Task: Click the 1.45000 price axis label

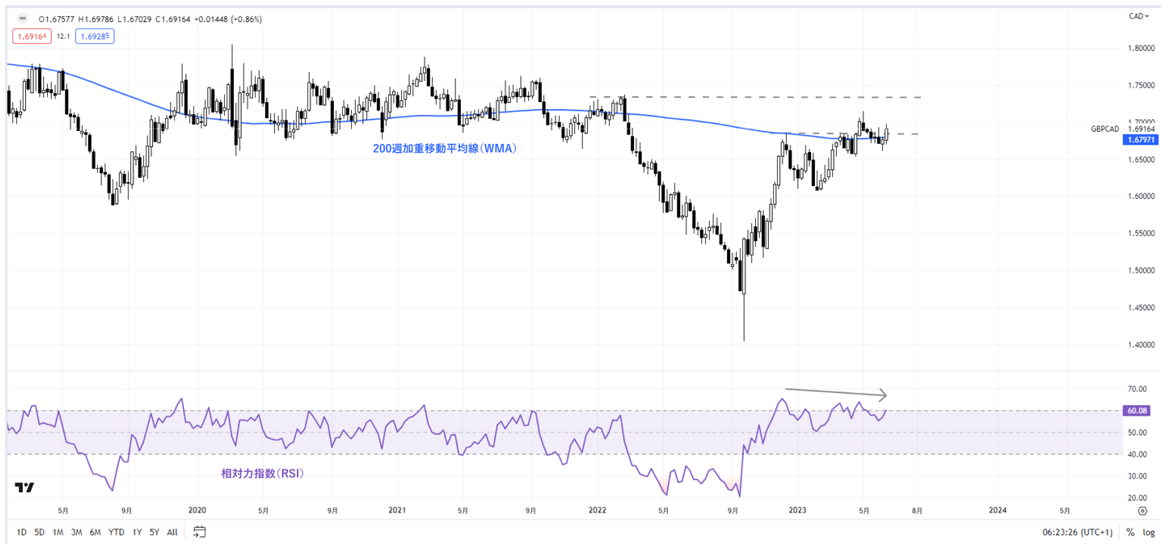Action: click(x=1140, y=308)
